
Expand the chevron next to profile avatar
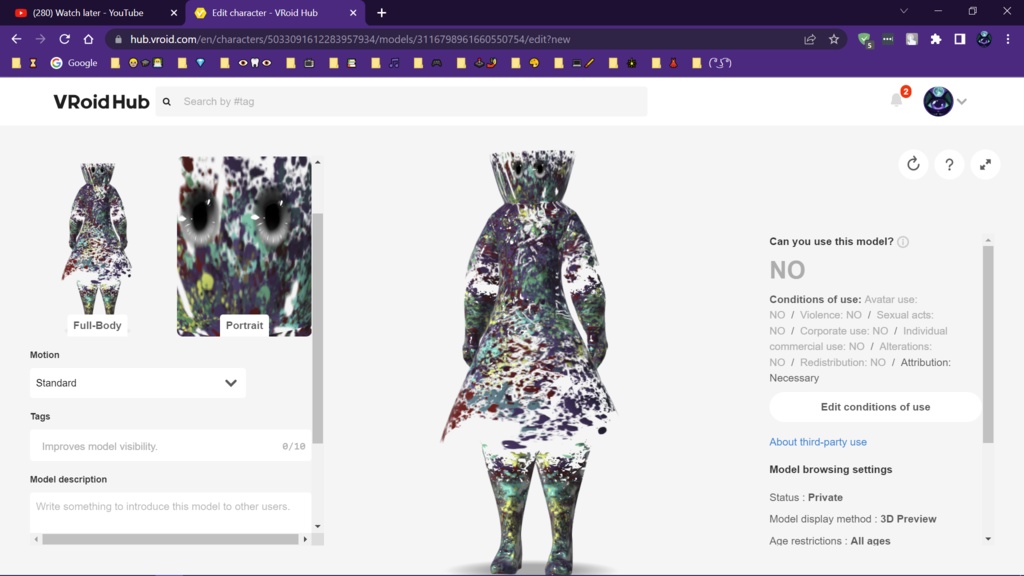pyautogui.click(x=962, y=101)
